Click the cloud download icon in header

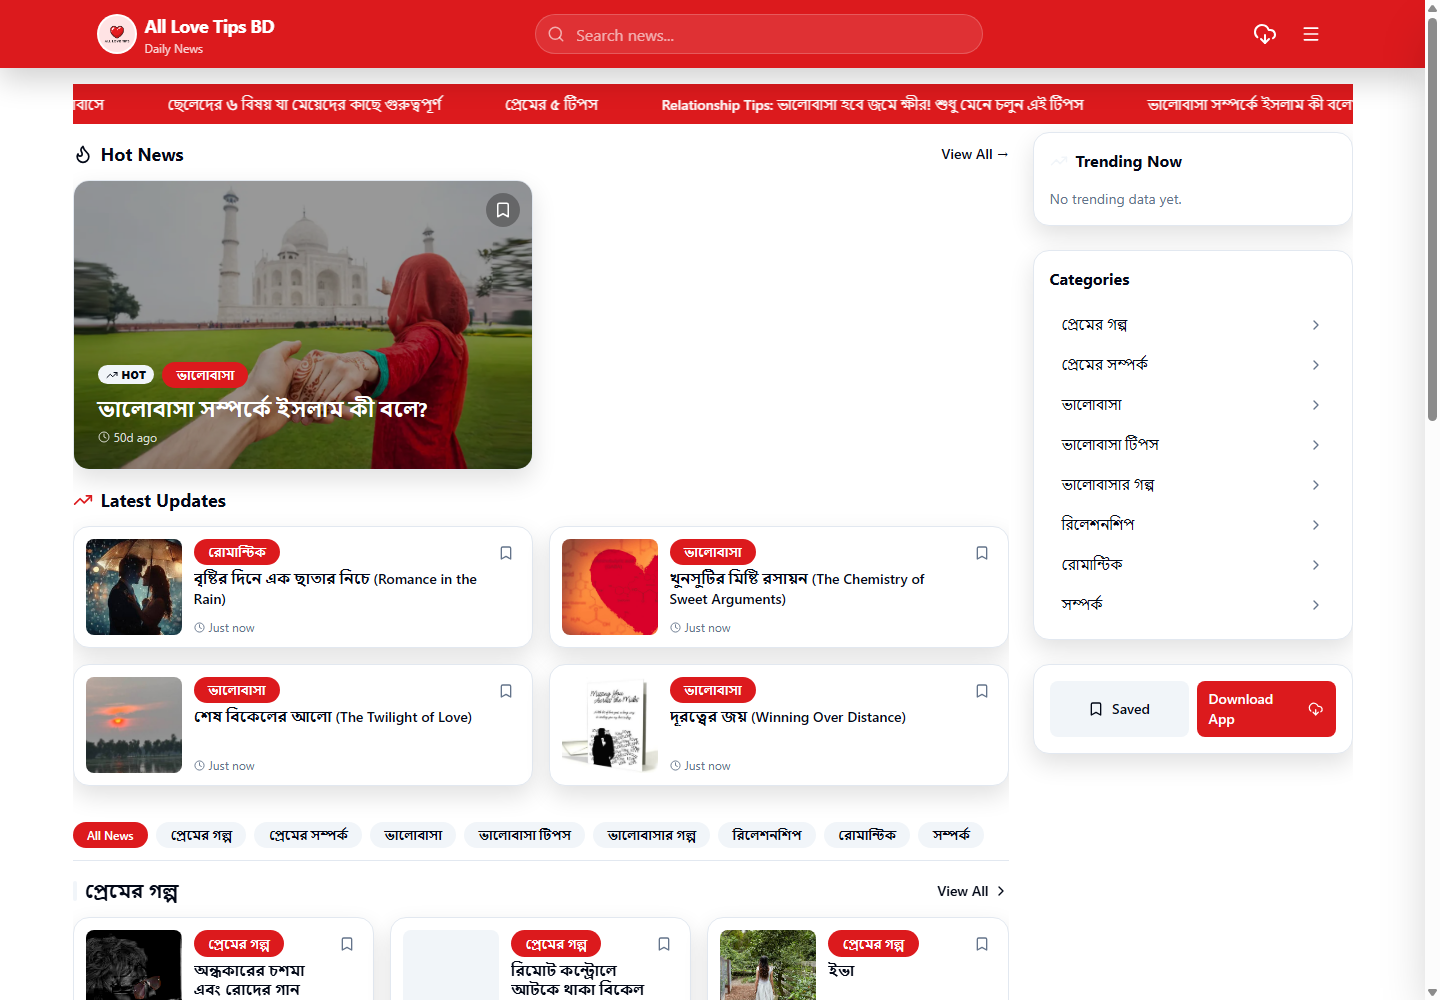pyautogui.click(x=1265, y=34)
